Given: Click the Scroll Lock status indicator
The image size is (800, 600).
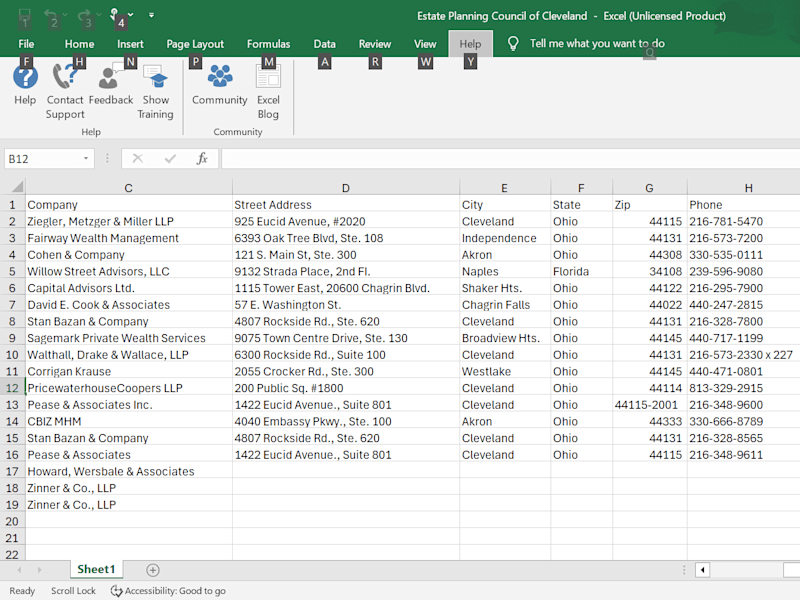Looking at the screenshot, I should click(x=73, y=591).
